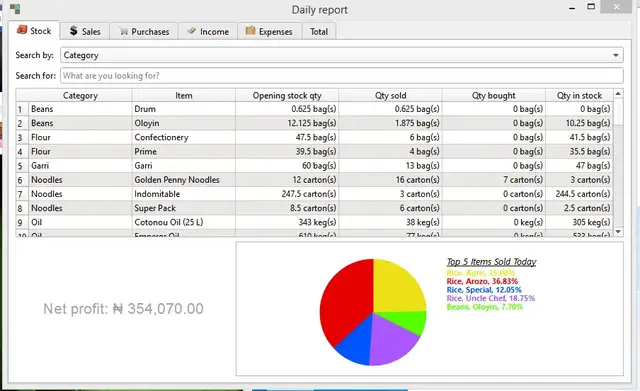Sort by Qty in stock header
640x391 pixels.
coord(579,96)
